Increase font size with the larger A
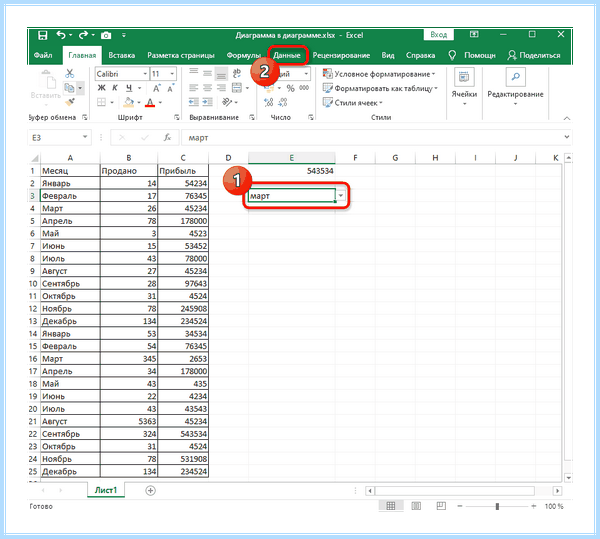The height and width of the screenshot is (539, 600). click(157, 88)
